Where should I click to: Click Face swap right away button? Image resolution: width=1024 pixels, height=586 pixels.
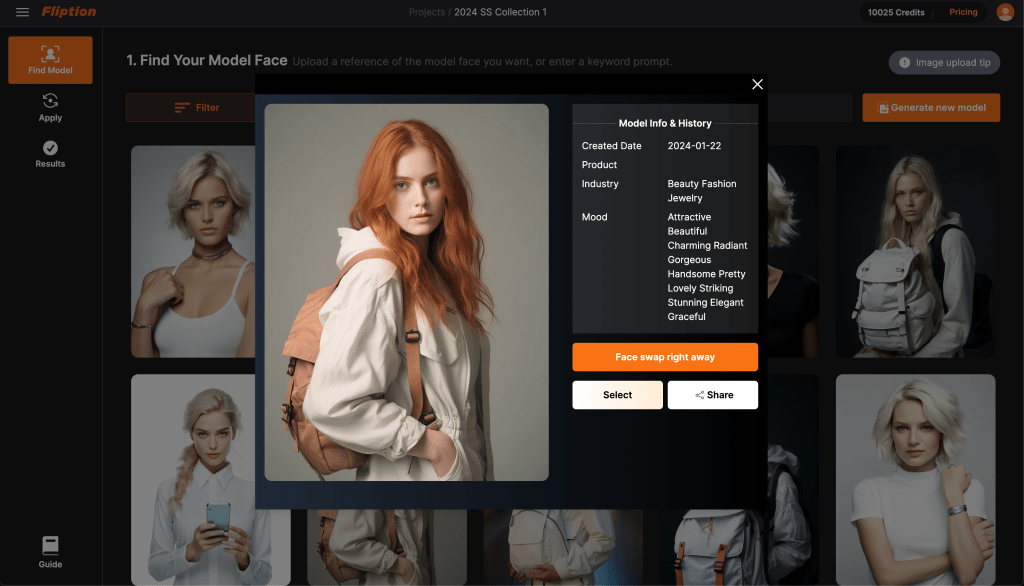[x=665, y=357]
